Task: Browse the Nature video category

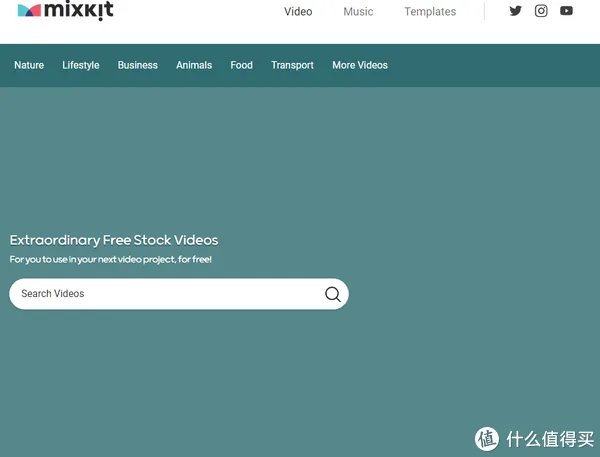Action: coord(29,65)
